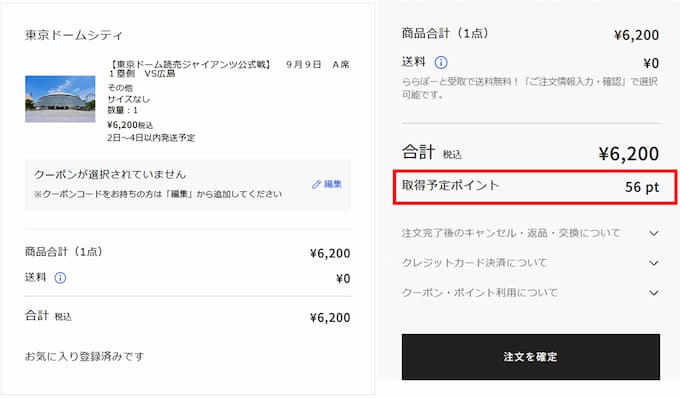Click the ららぽーと受取で送料無料 notice text
Viewport: 680px width, 398px height.
click(x=530, y=88)
